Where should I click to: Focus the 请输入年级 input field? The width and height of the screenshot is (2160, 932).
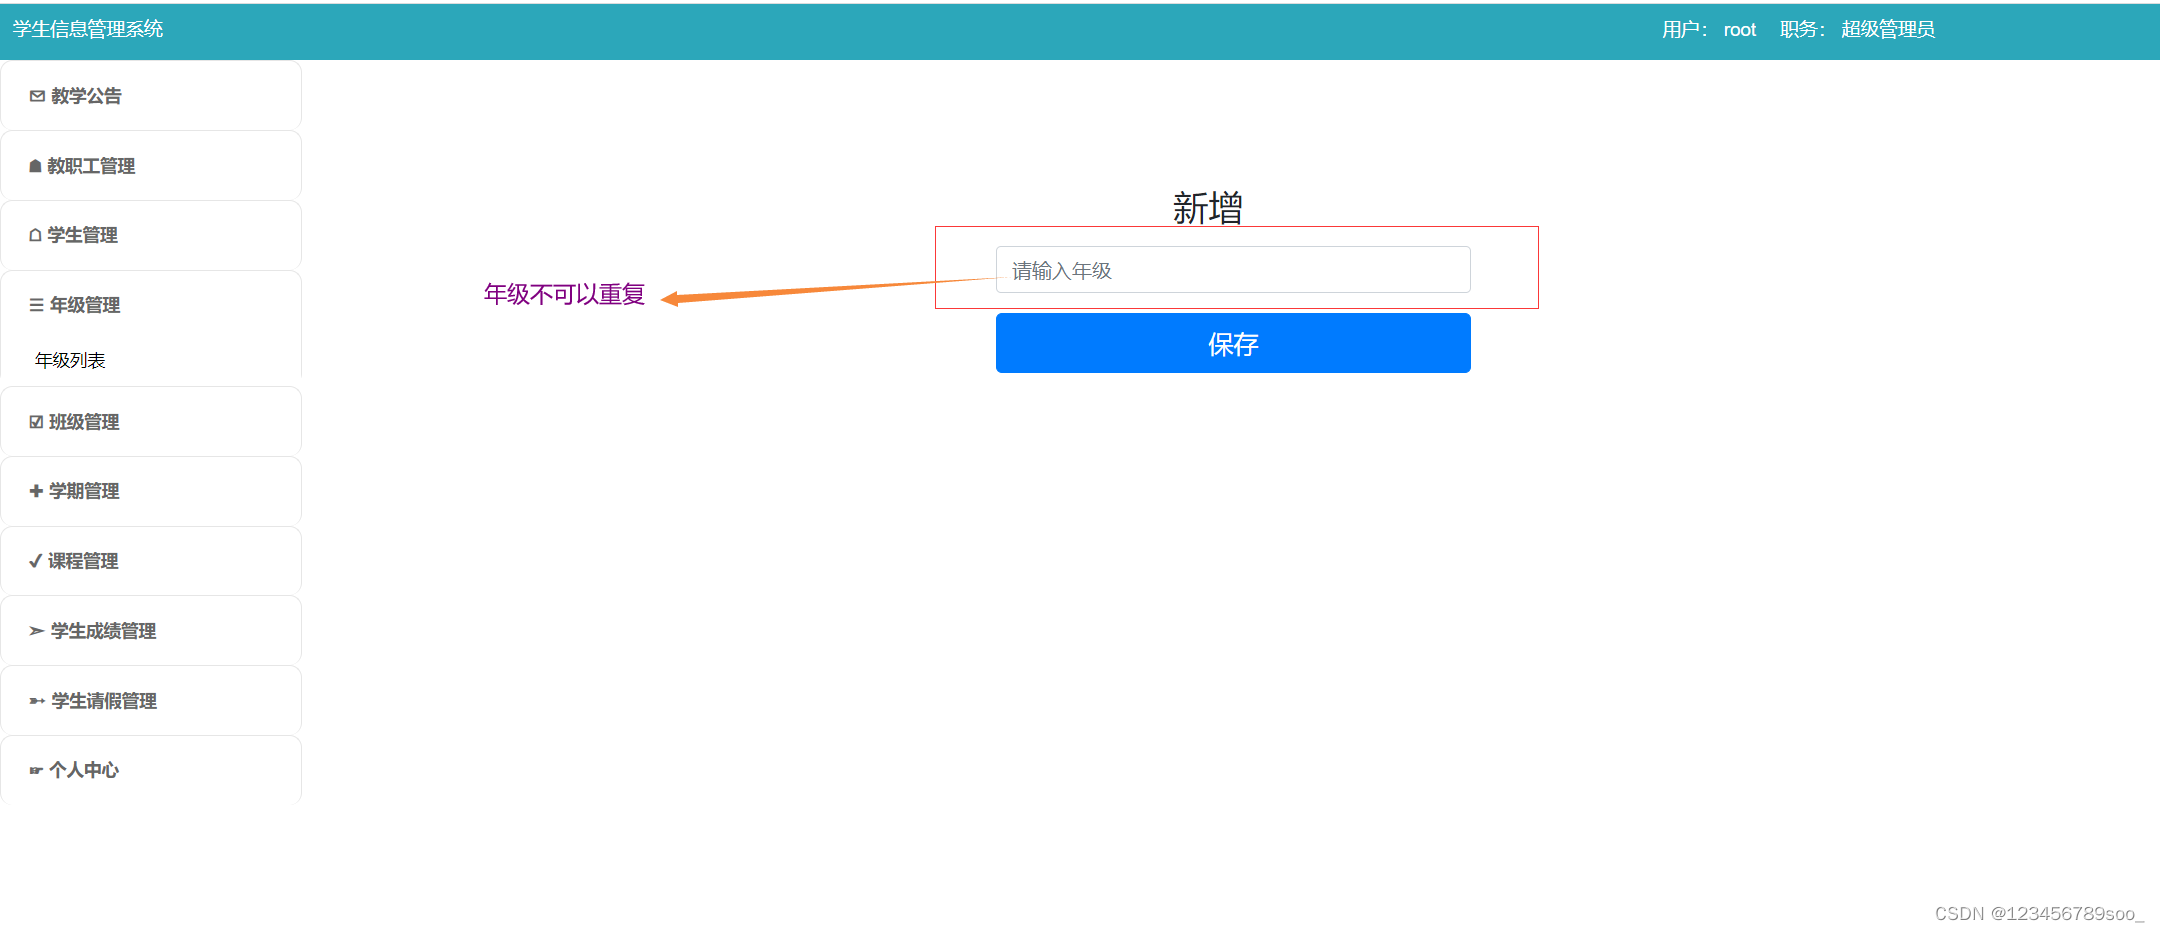[x=1233, y=270]
